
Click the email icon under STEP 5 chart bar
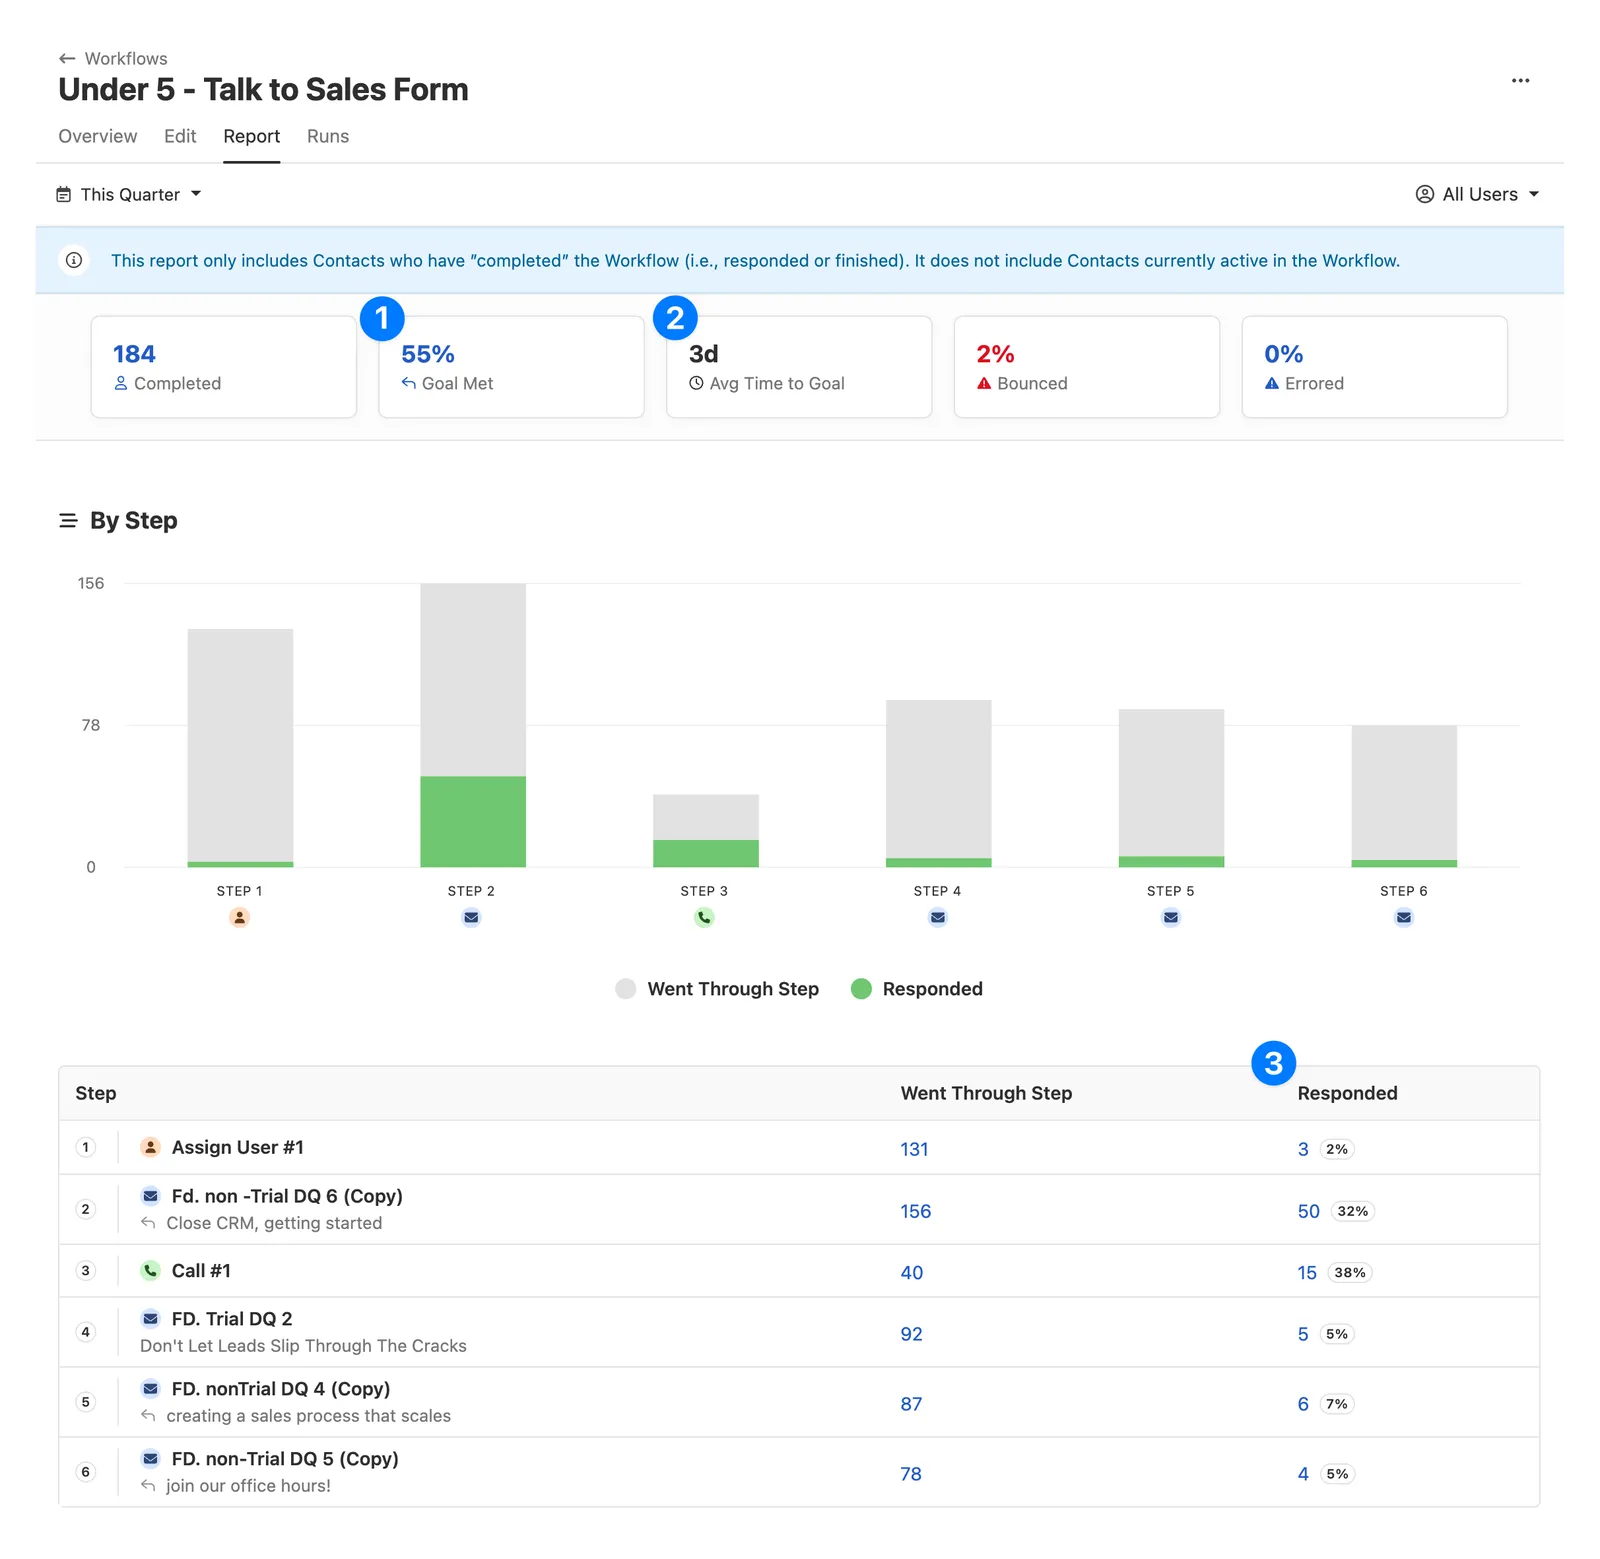coord(1170,918)
